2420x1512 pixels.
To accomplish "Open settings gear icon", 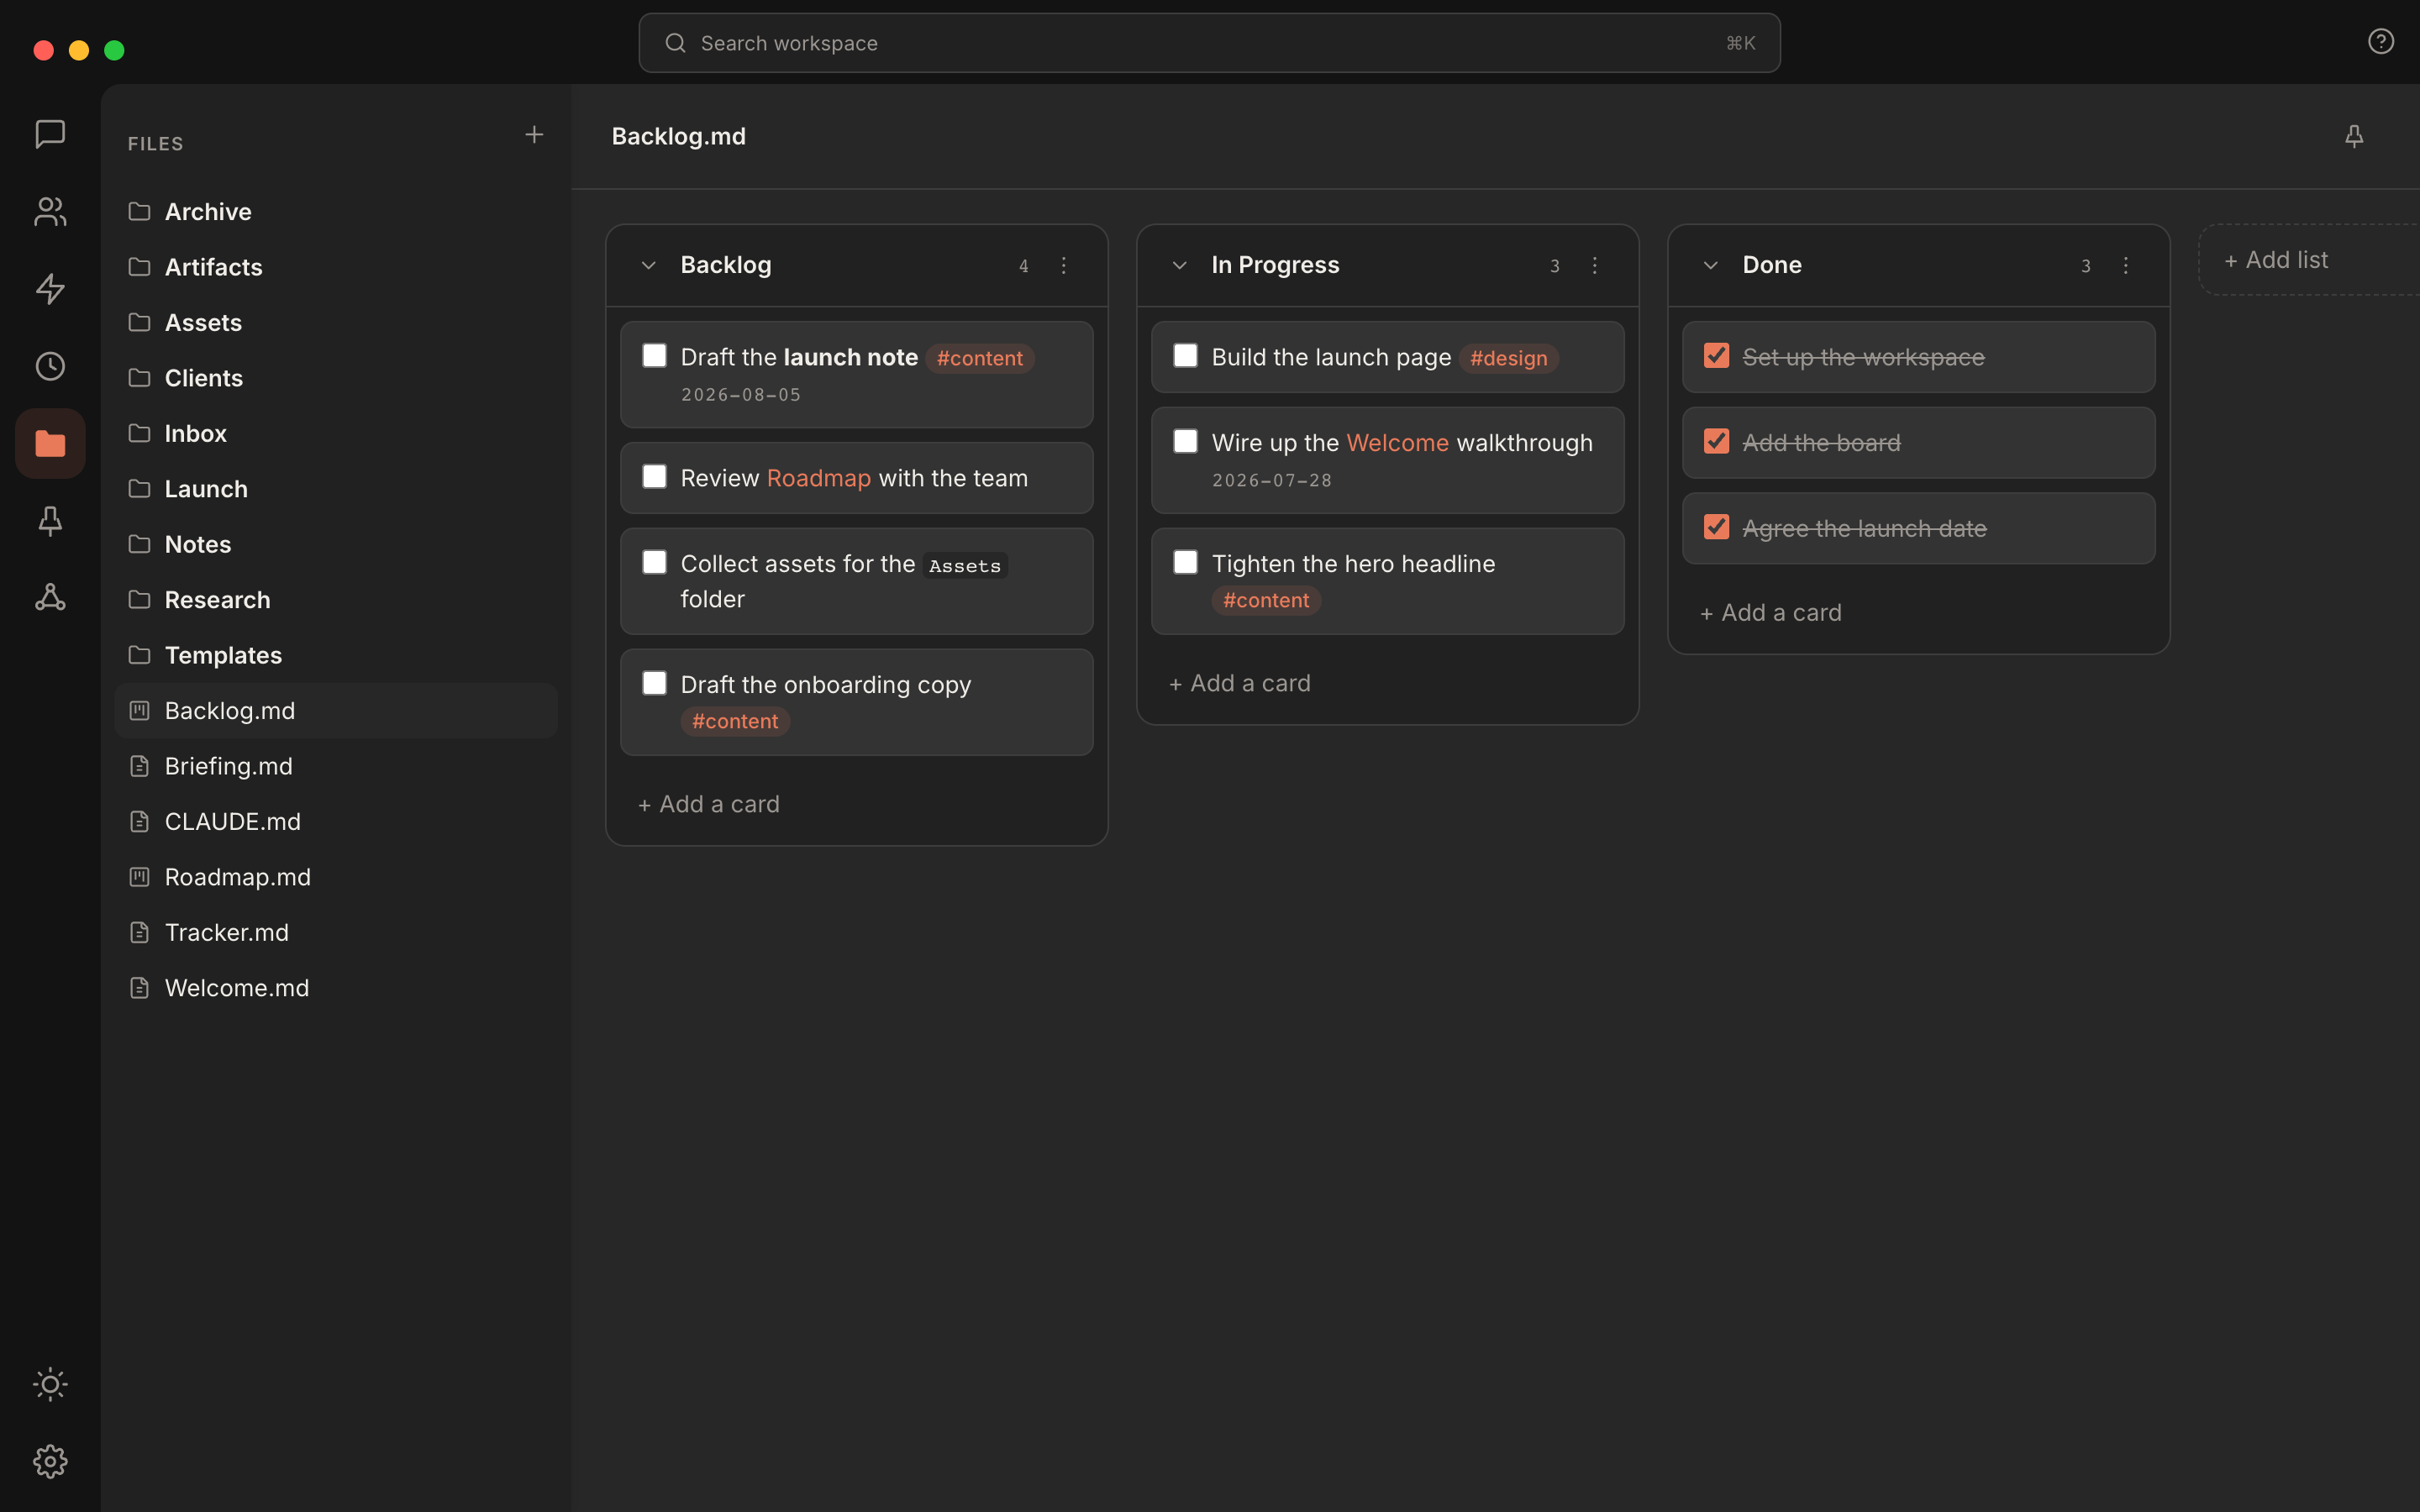I will pos(50,1461).
